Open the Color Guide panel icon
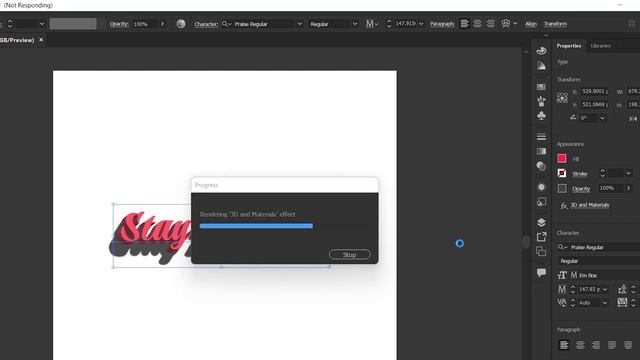The height and width of the screenshot is (360, 640). pyautogui.click(x=541, y=66)
